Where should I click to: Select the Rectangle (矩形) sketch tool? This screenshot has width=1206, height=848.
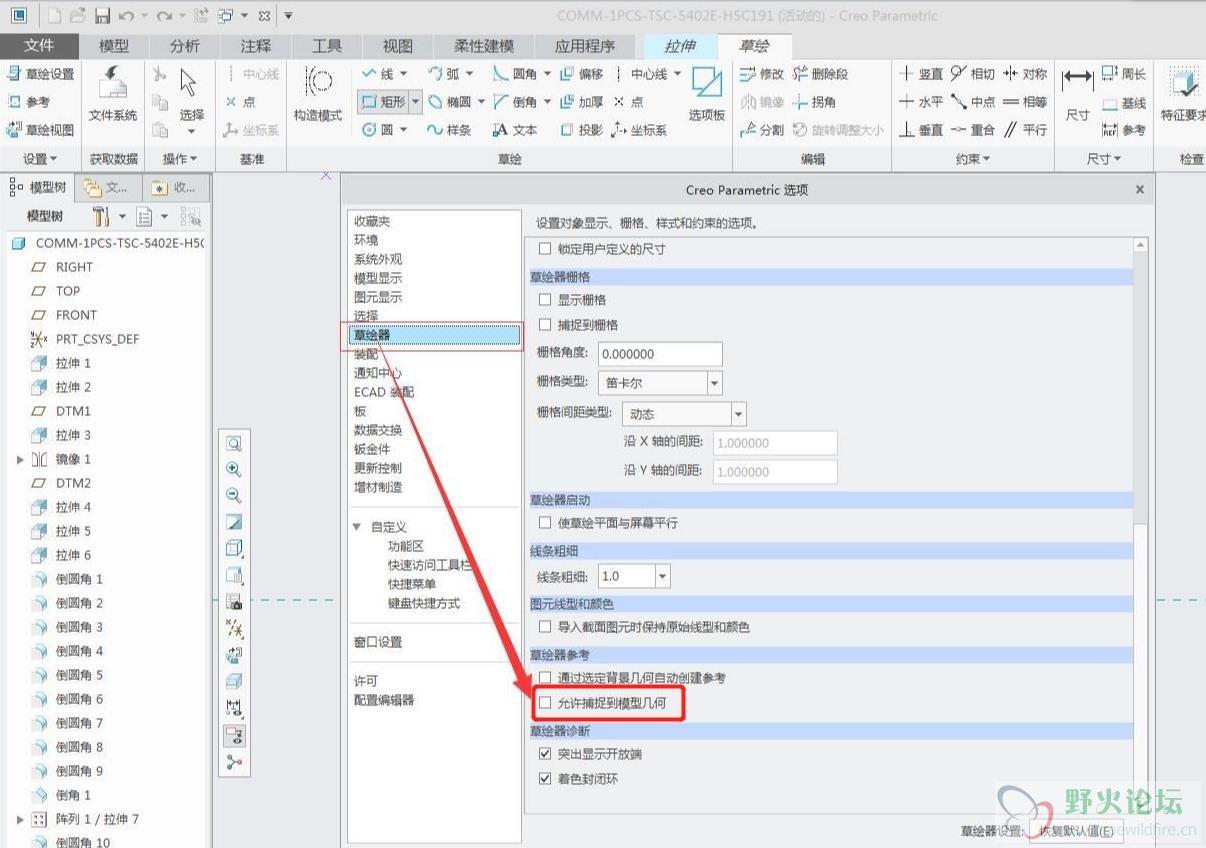coord(383,102)
